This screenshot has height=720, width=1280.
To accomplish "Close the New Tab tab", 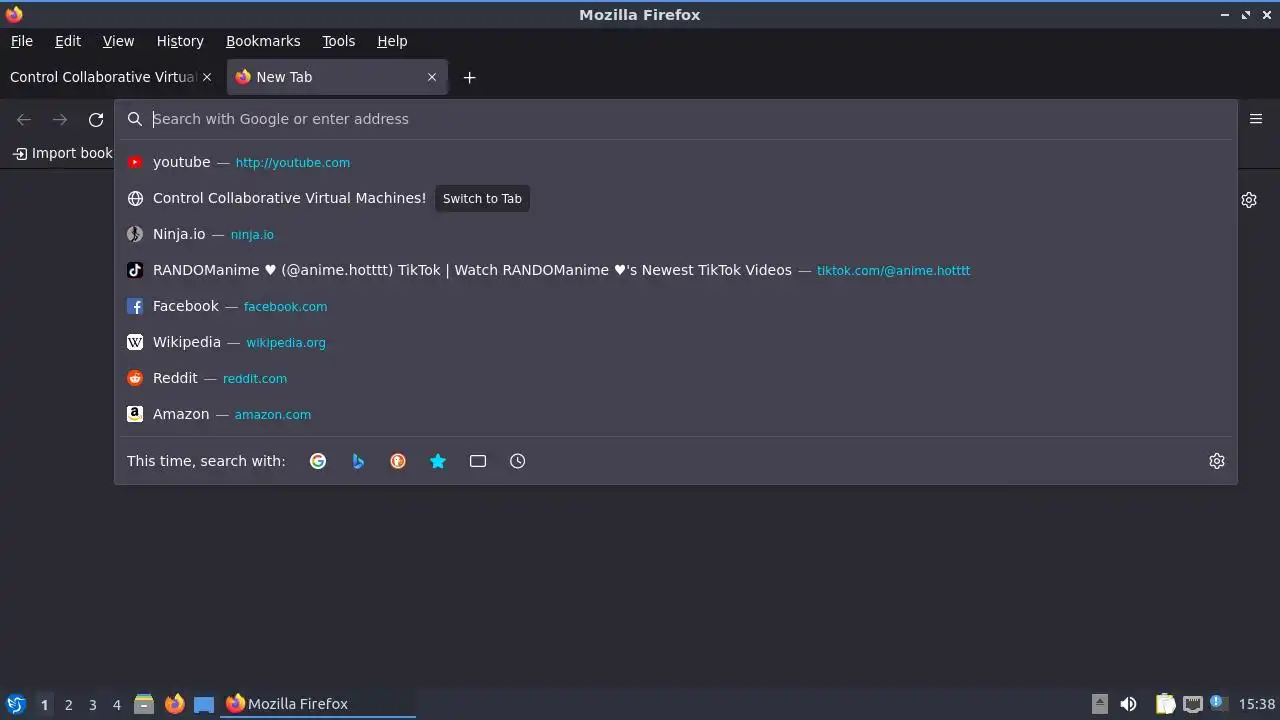I will click(432, 77).
